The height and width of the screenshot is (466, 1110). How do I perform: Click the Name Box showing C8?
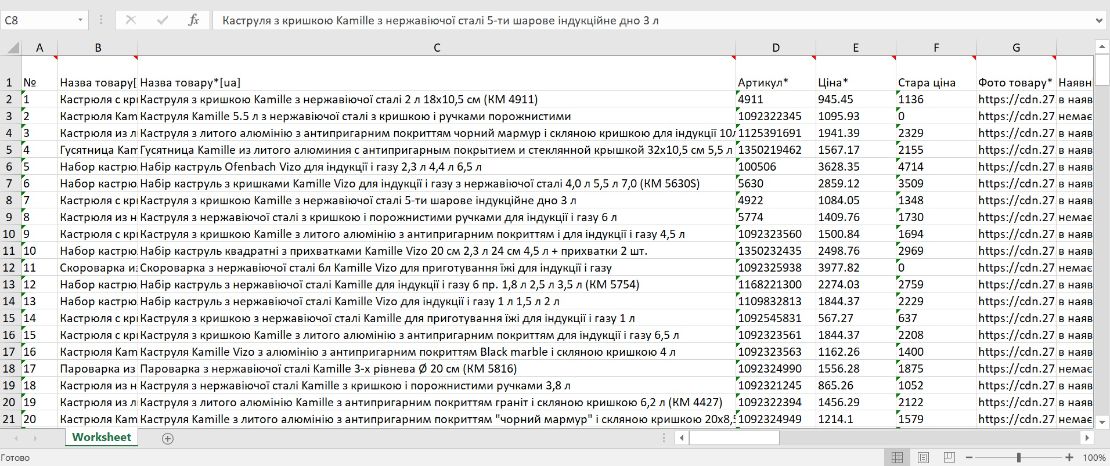[x=37, y=21]
